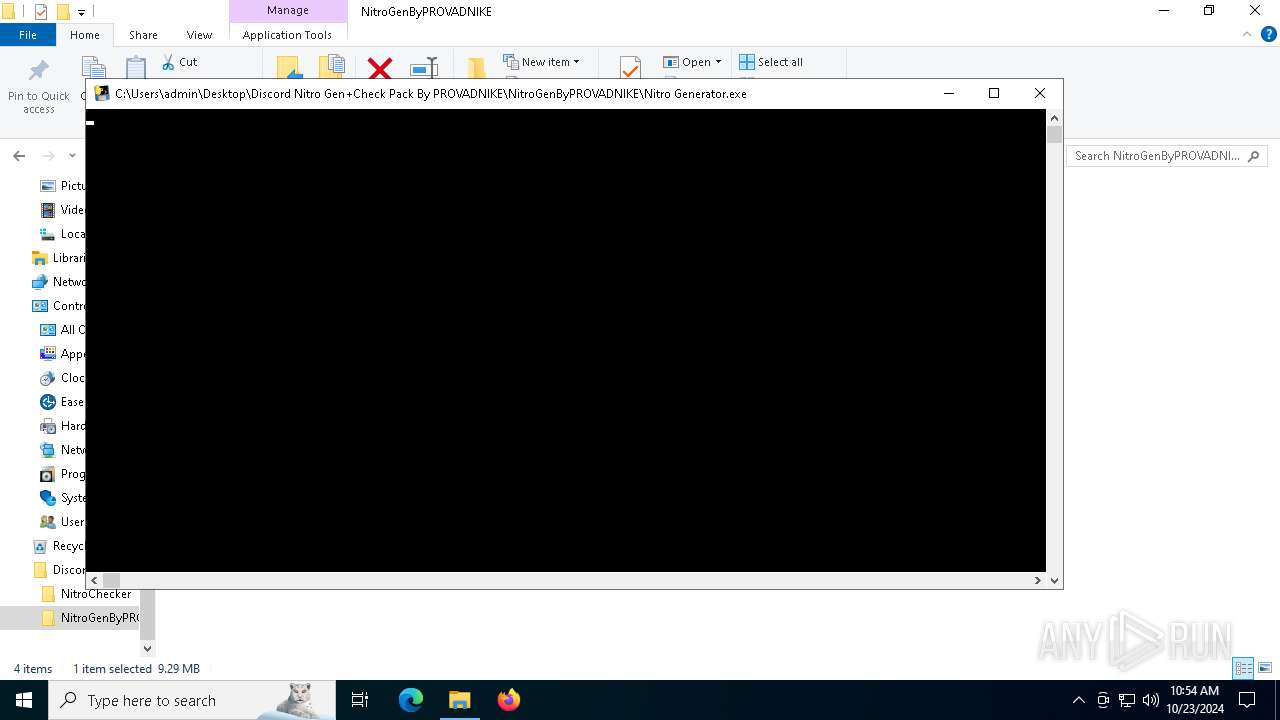This screenshot has height=720, width=1280.
Task: Launch Microsoft Edge from the taskbar
Action: (411, 700)
